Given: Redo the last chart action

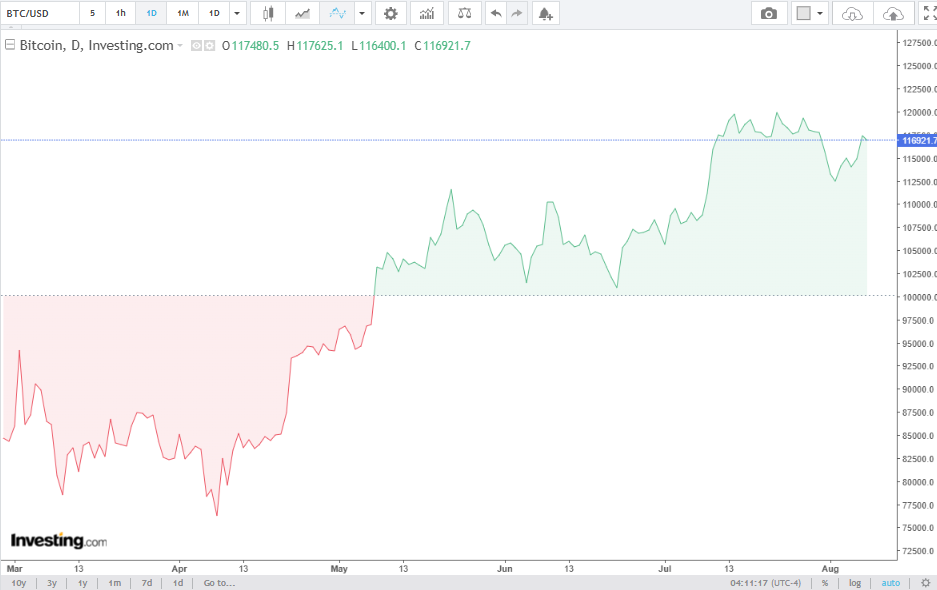Looking at the screenshot, I should coord(517,13).
